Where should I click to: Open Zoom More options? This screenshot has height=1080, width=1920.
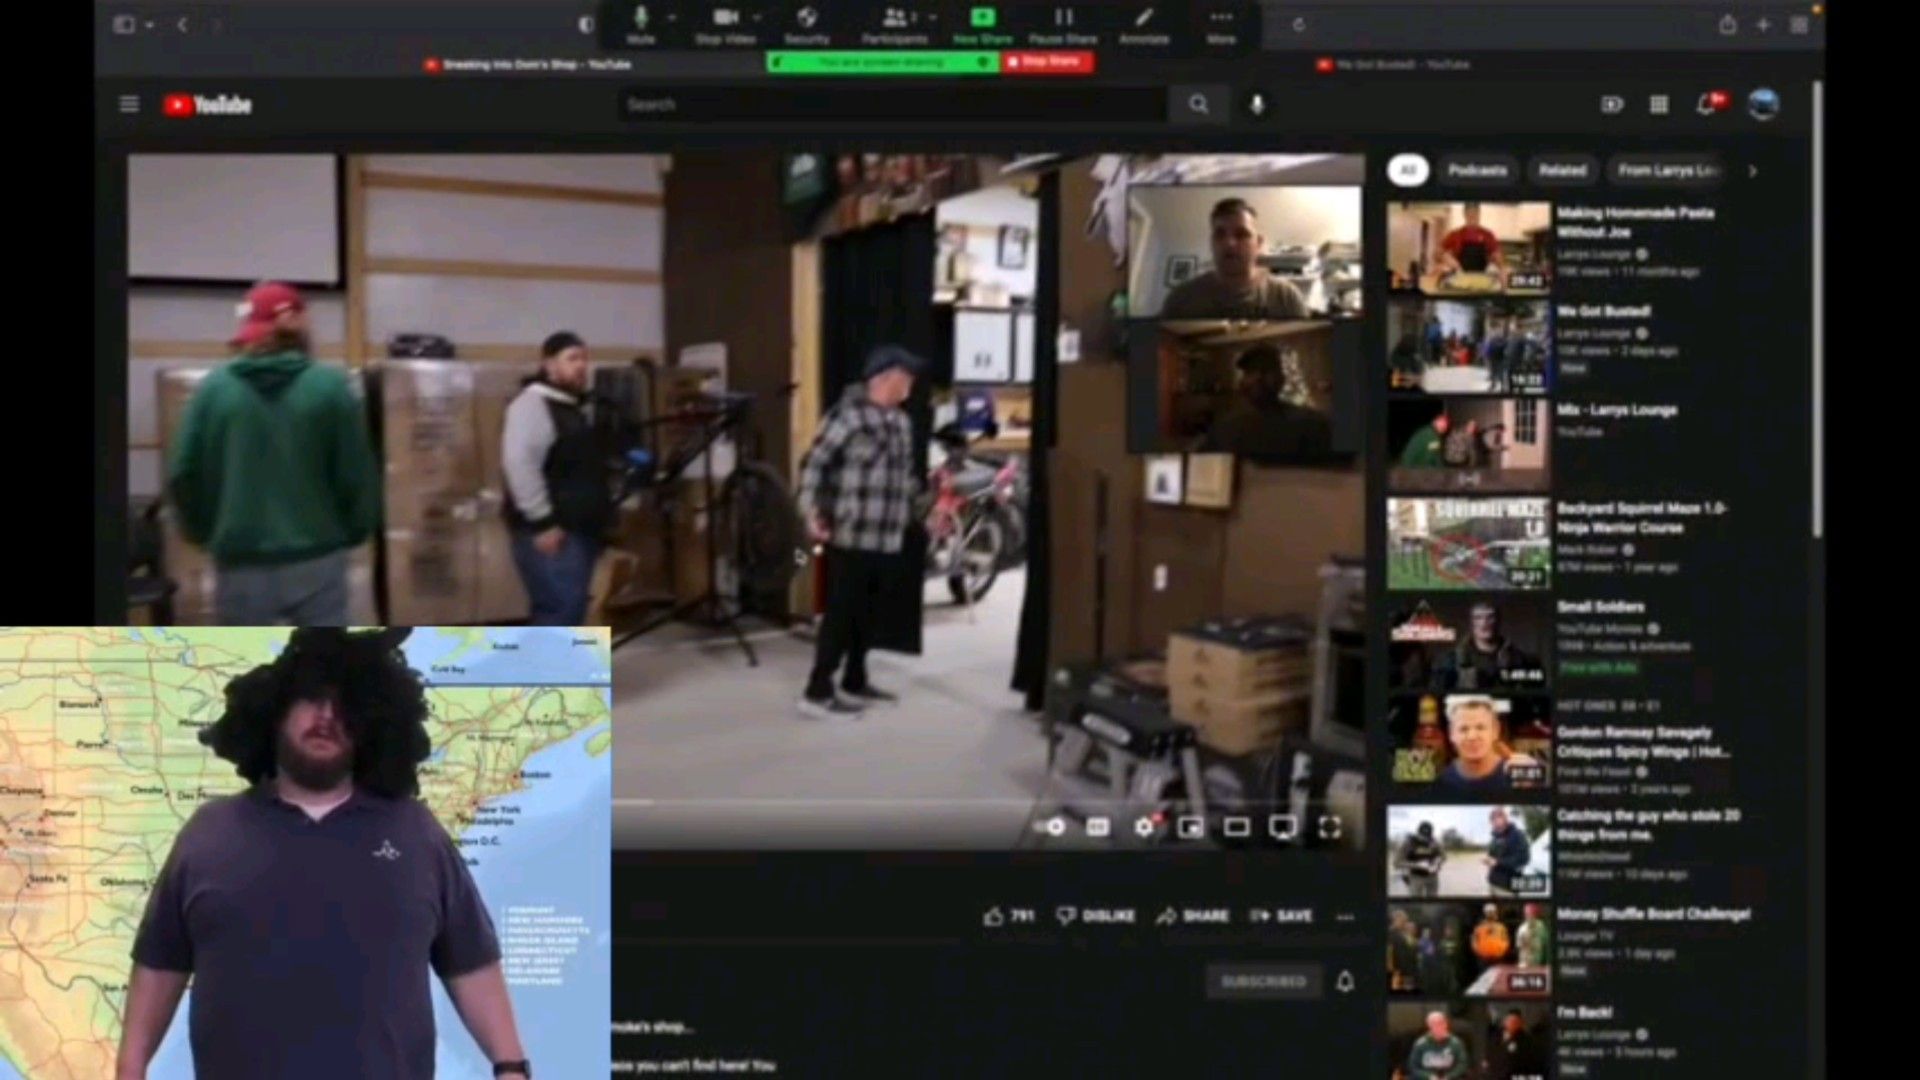[x=1221, y=24]
